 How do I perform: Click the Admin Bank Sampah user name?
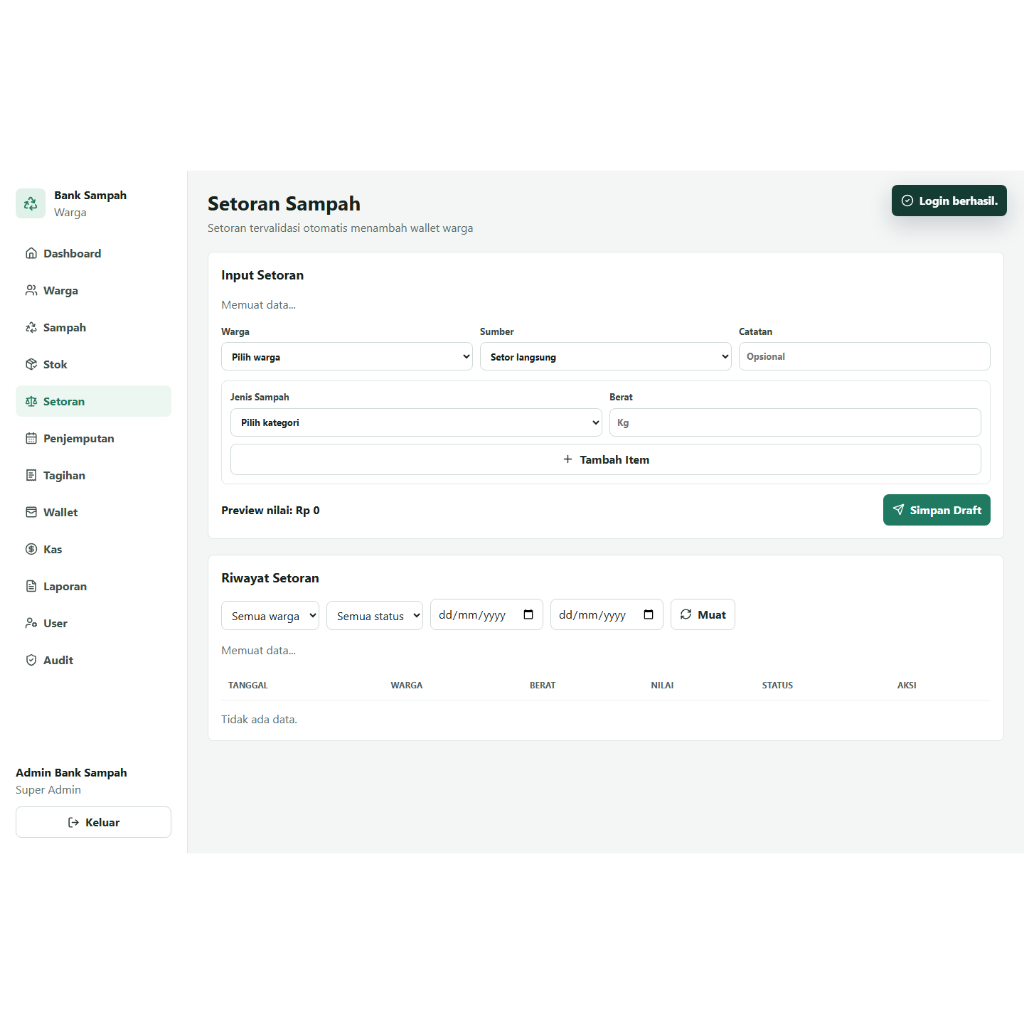[71, 773]
